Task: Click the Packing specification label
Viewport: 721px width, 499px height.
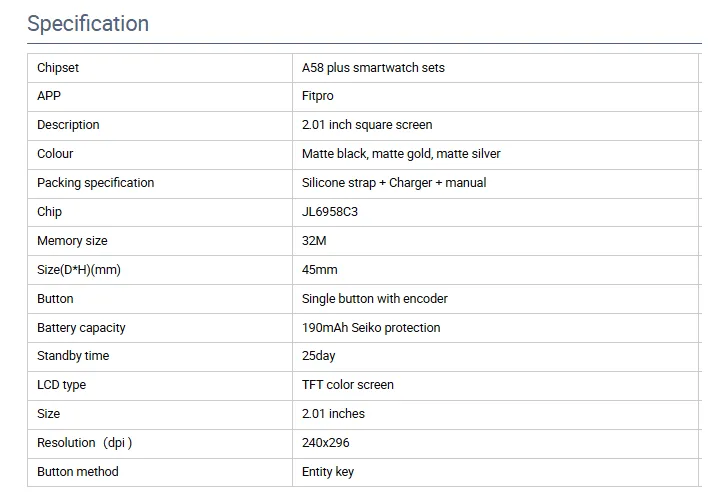Action: click(x=95, y=183)
